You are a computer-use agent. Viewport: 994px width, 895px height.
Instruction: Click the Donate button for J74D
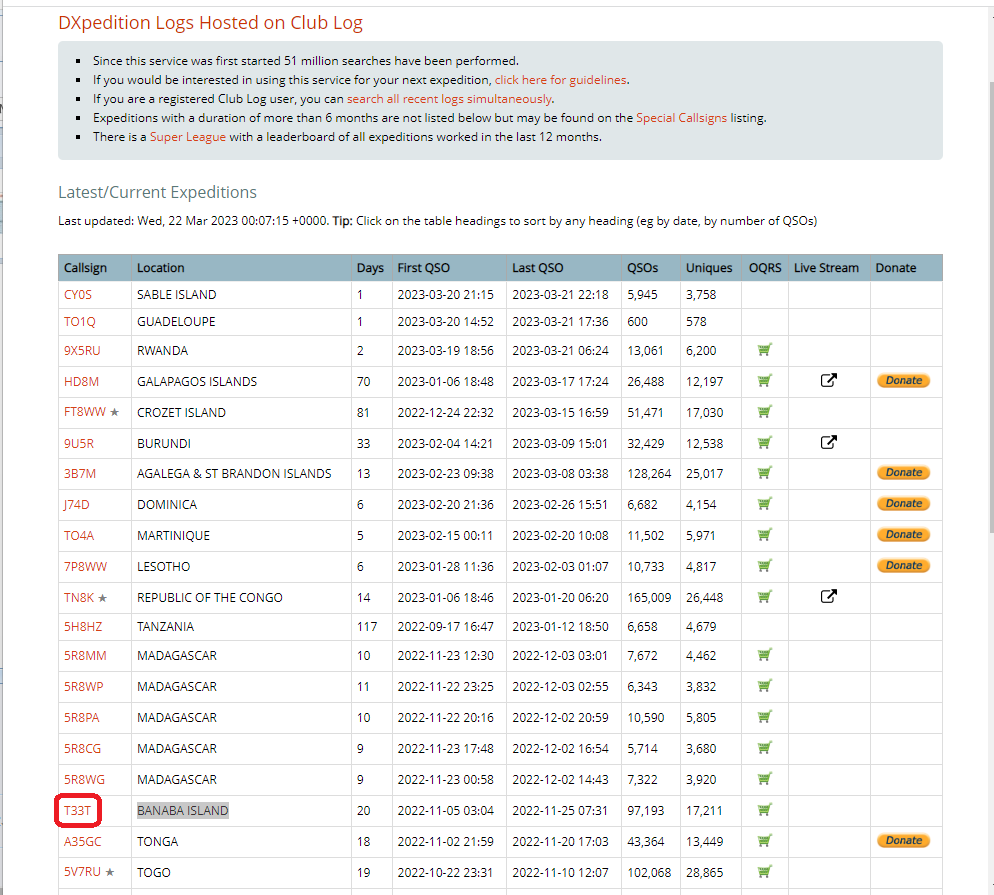903,503
